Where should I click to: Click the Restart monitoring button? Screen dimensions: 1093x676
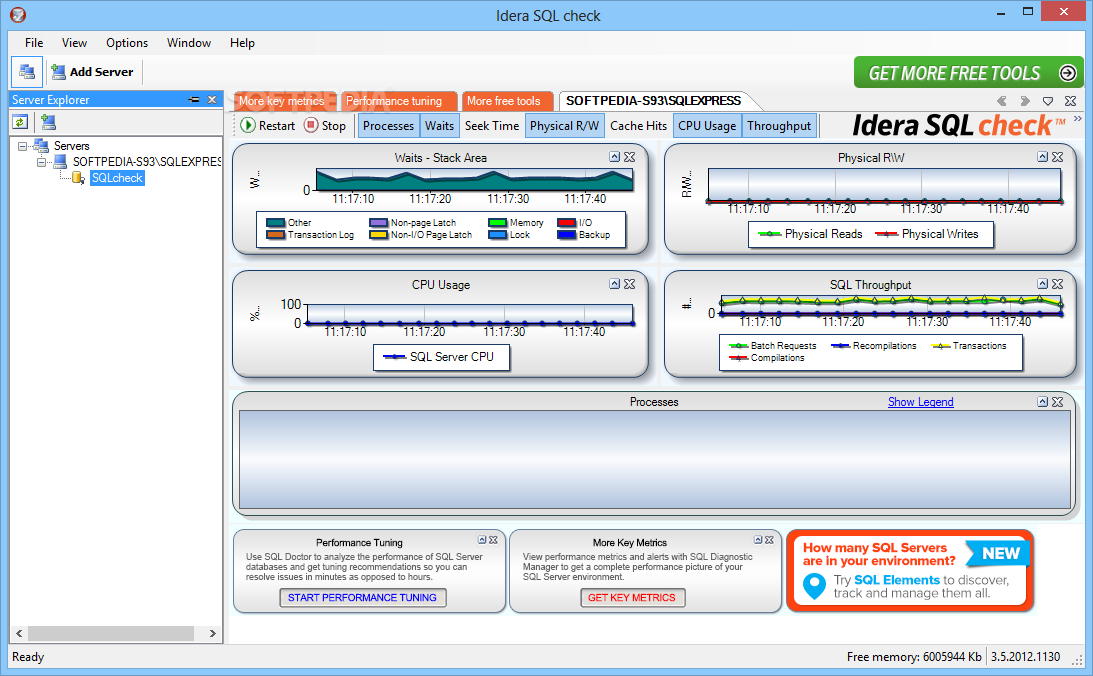268,125
